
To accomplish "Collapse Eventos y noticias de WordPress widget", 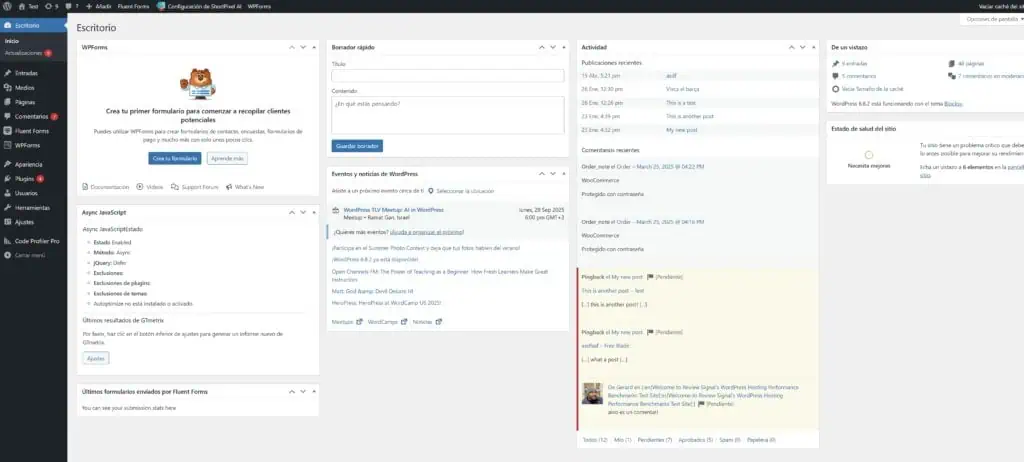I will [x=564, y=174].
